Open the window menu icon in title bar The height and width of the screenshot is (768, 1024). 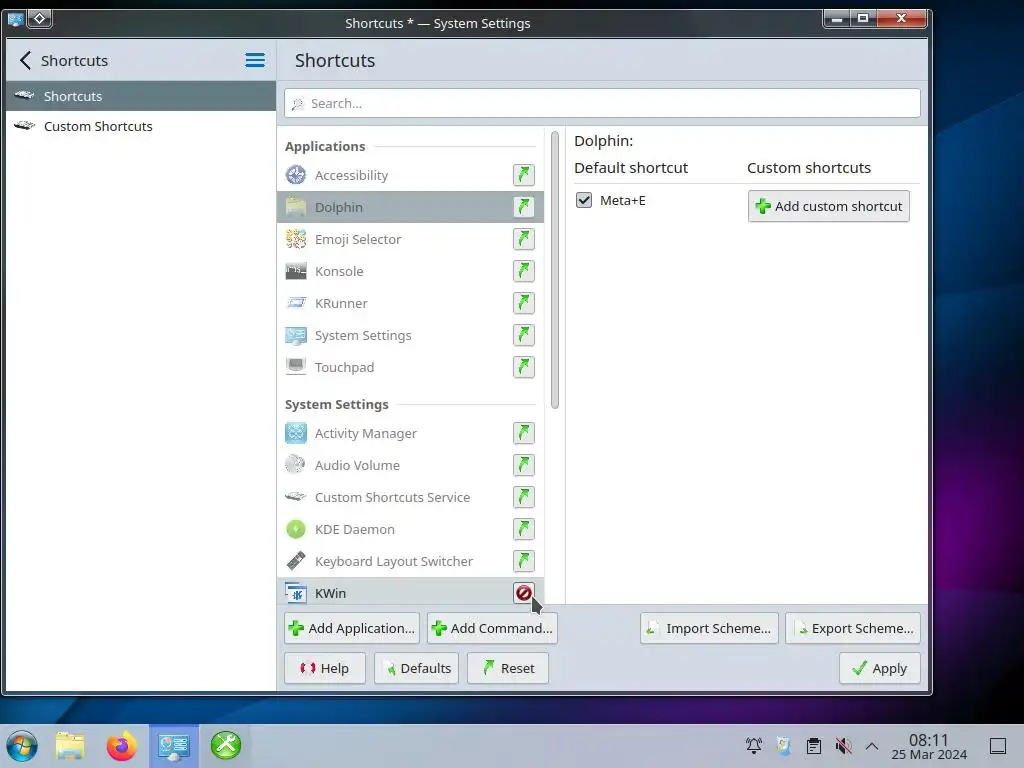[16, 19]
